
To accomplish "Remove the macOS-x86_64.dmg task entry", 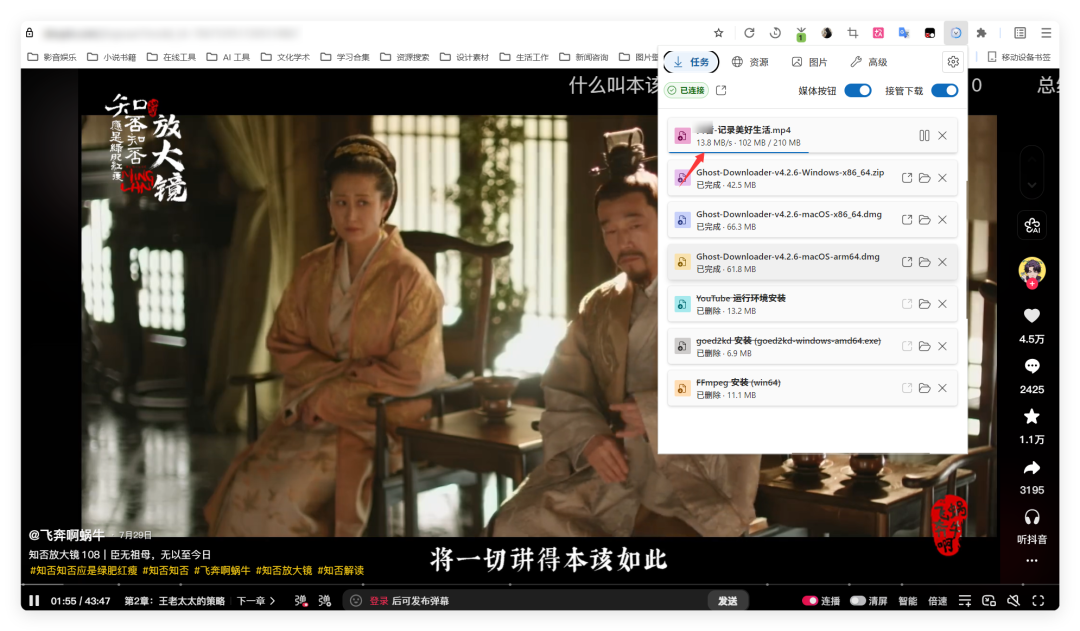I will click(942, 220).
